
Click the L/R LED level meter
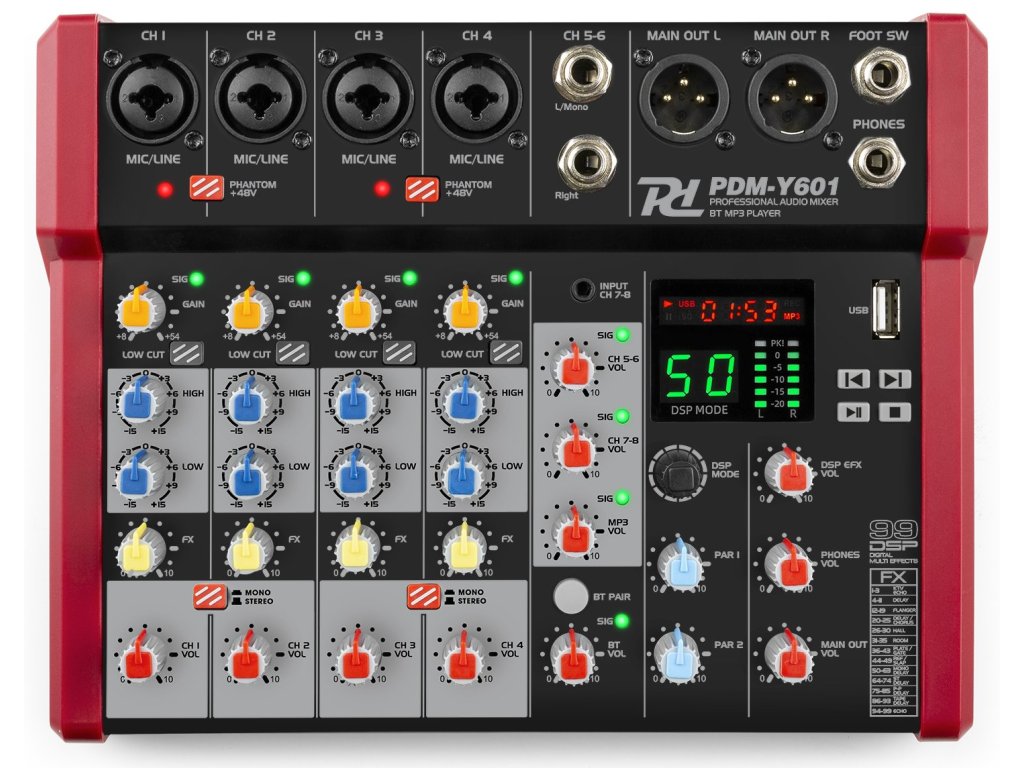pyautogui.click(x=776, y=377)
